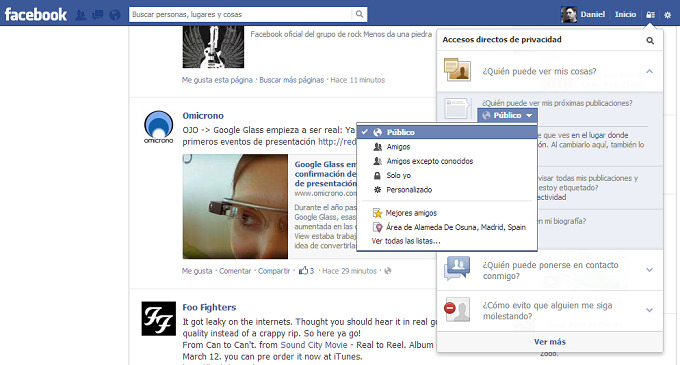Click Compartir under the Omicrono post
Screen dimensions: 680x365
[x=274, y=271]
